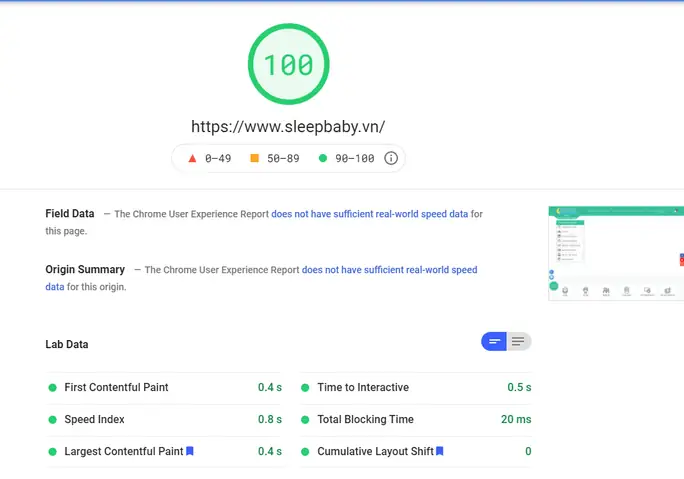Click the First Contentful Paint metric label
684x479 pixels.
(116, 387)
